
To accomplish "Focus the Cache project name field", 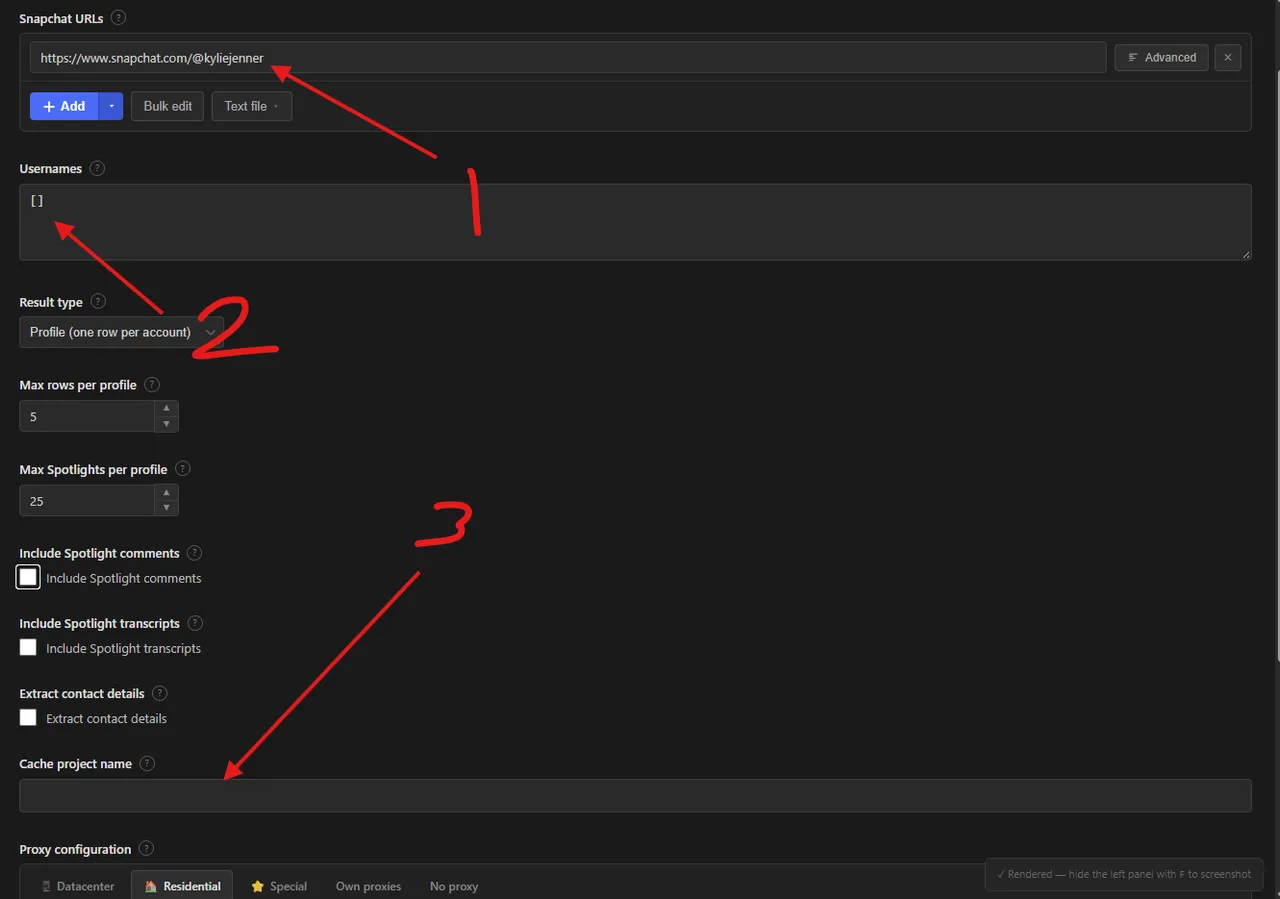I will (x=635, y=796).
